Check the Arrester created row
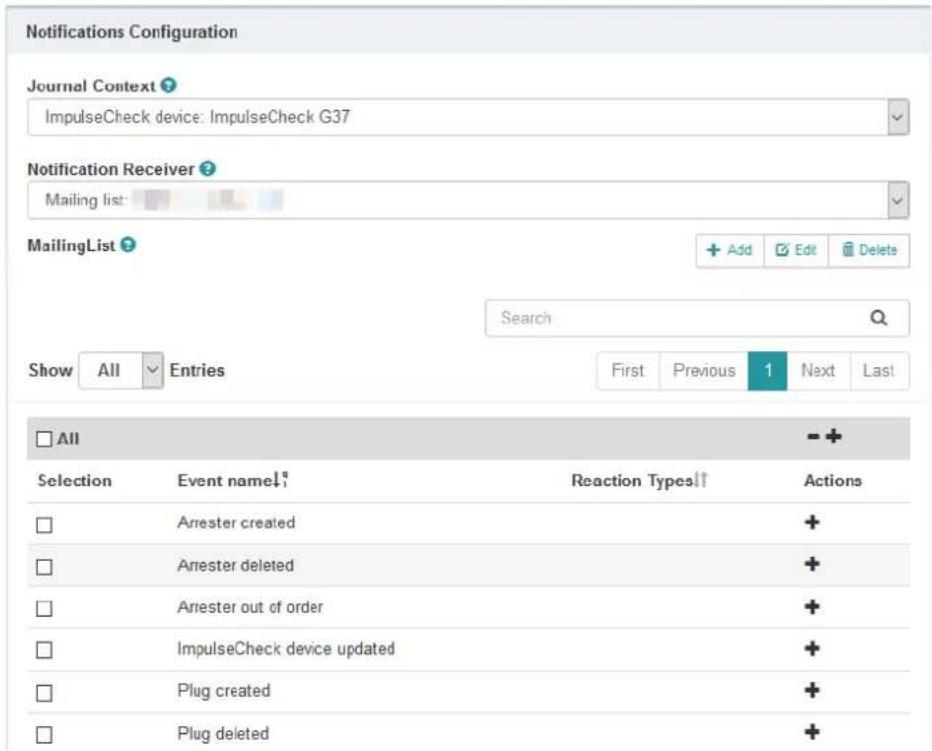This screenshot has height=751, width=932. (45, 525)
